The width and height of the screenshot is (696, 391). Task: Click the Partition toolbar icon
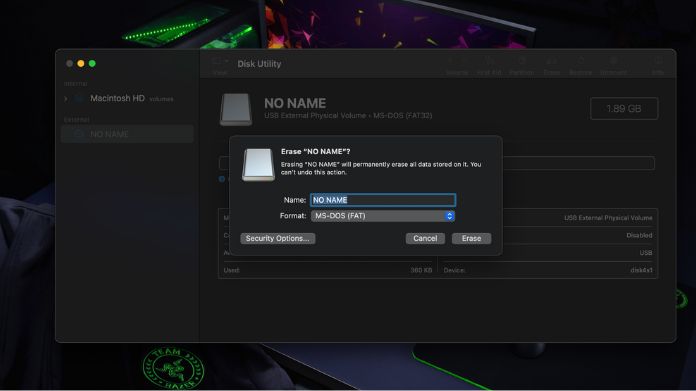tap(521, 65)
